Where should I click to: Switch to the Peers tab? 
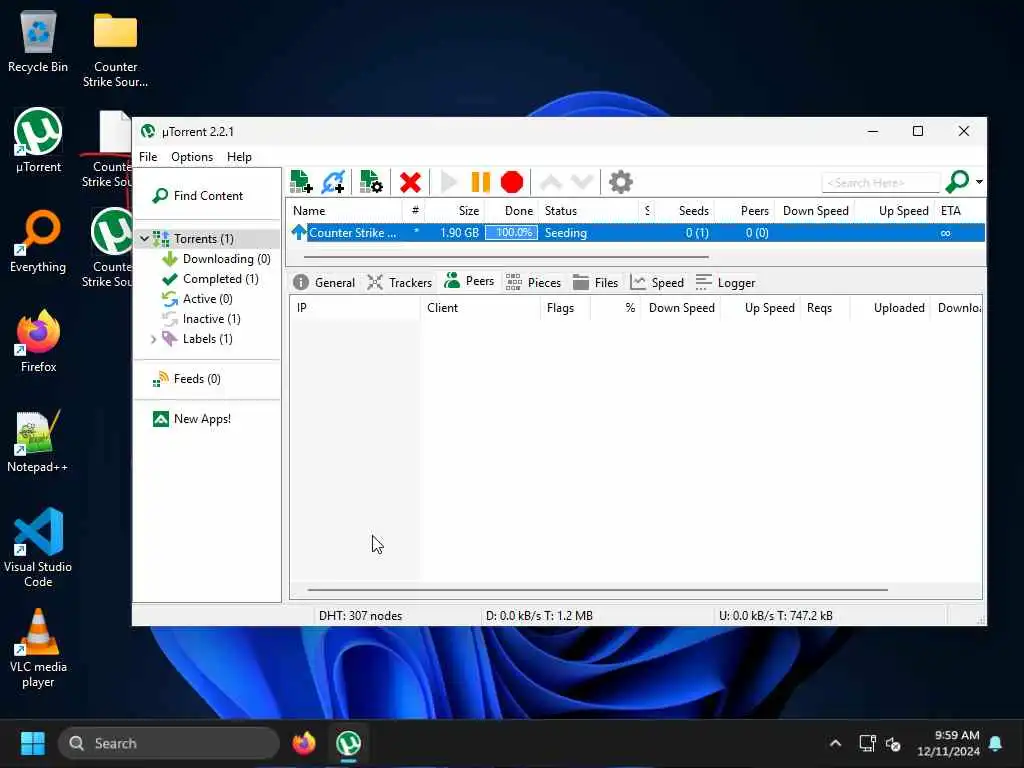click(x=469, y=281)
